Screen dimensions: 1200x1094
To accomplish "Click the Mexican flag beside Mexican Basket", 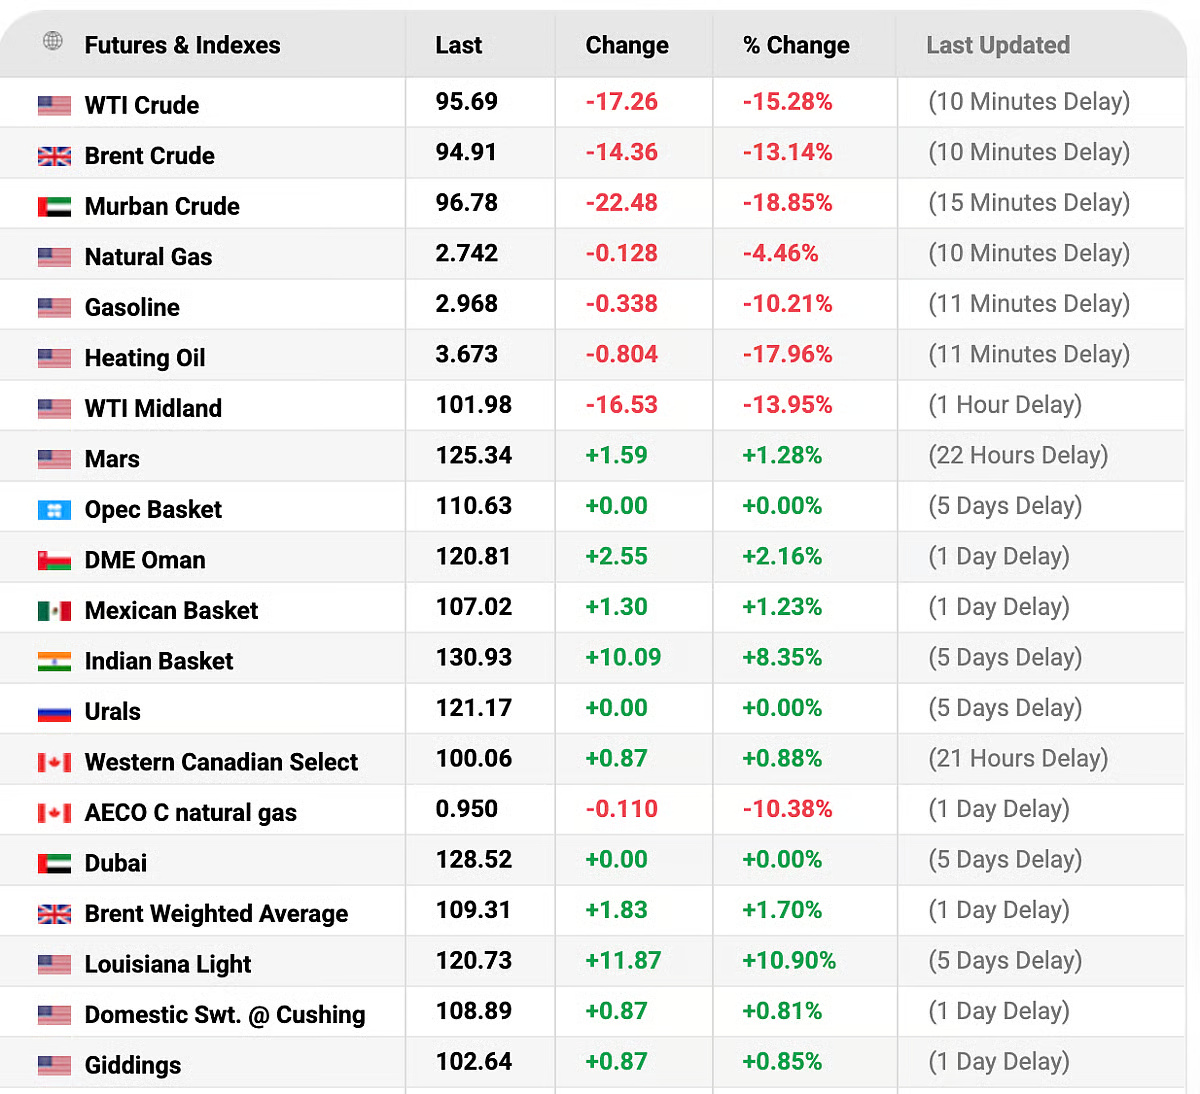I will pos(54,611).
